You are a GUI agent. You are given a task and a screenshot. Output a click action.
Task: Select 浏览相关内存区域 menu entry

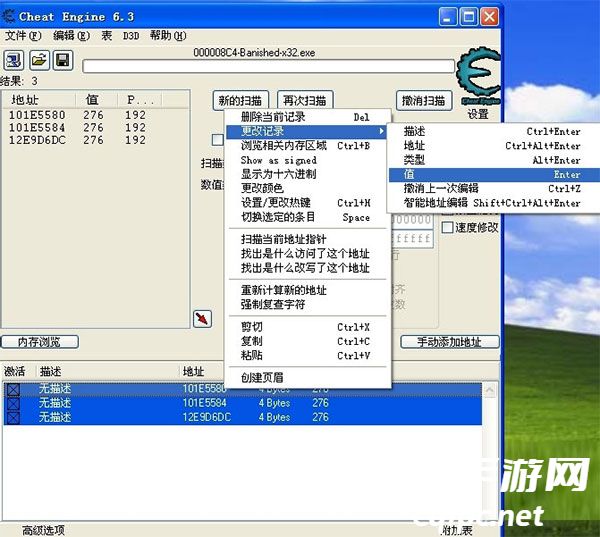(306, 146)
